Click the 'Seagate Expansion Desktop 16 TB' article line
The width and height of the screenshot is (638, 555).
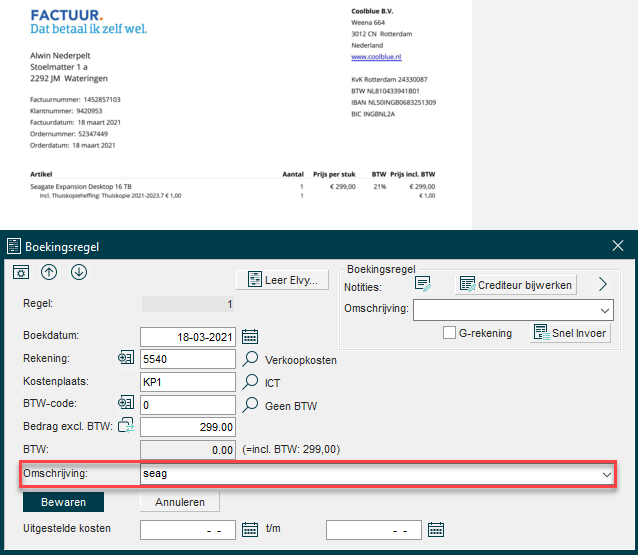pyautogui.click(x=81, y=186)
